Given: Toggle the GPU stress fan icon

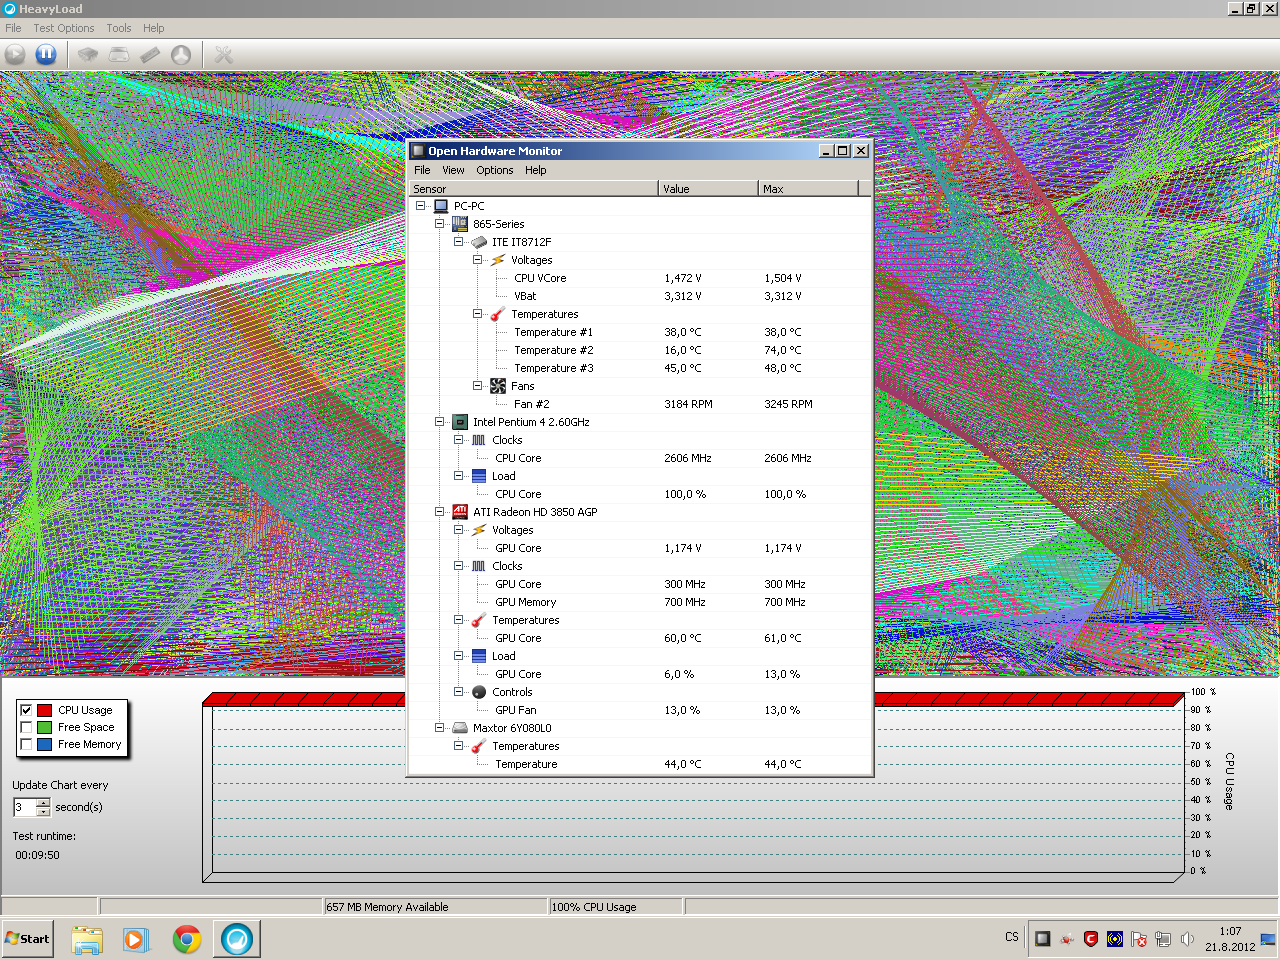Looking at the screenshot, I should [x=181, y=55].
